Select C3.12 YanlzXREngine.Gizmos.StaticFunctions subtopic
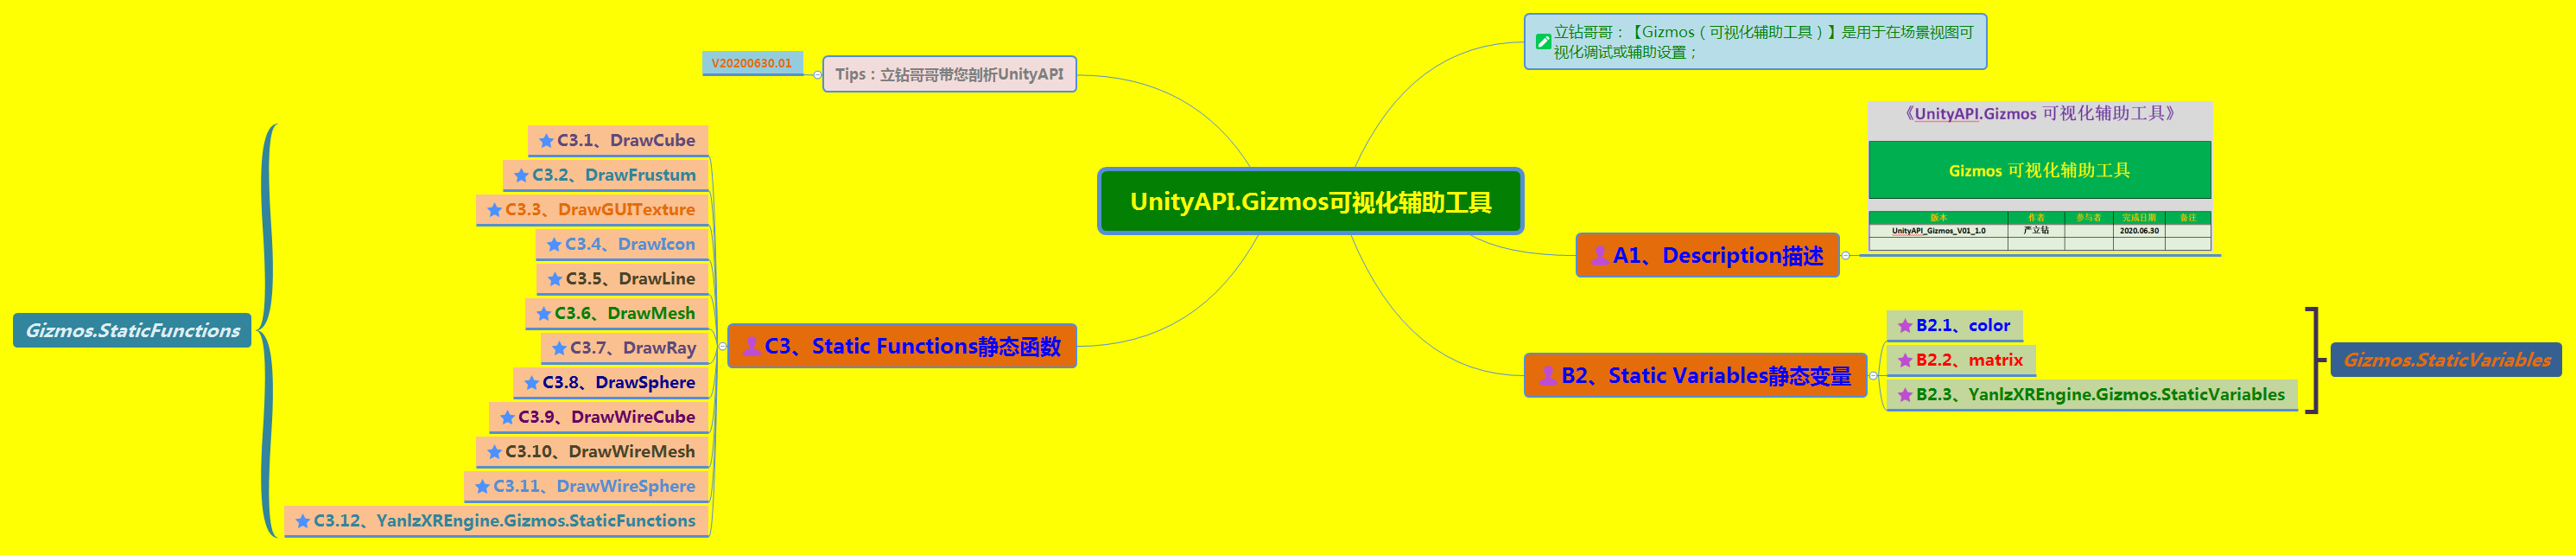 click(496, 521)
